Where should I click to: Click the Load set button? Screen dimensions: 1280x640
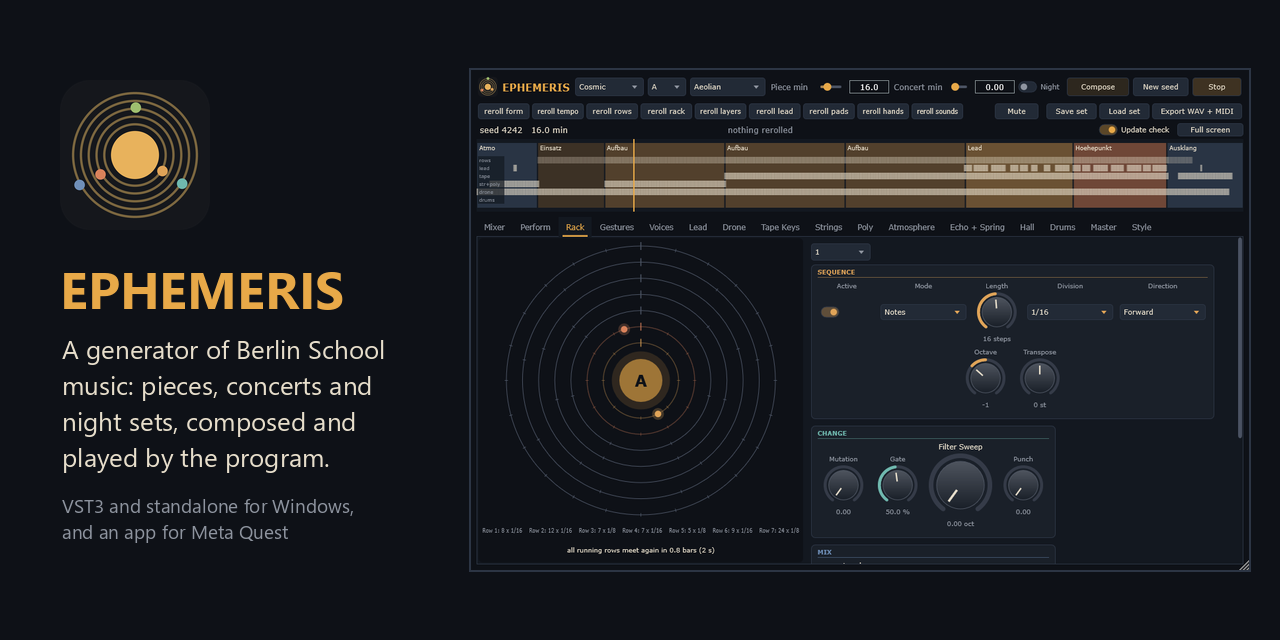[1124, 111]
